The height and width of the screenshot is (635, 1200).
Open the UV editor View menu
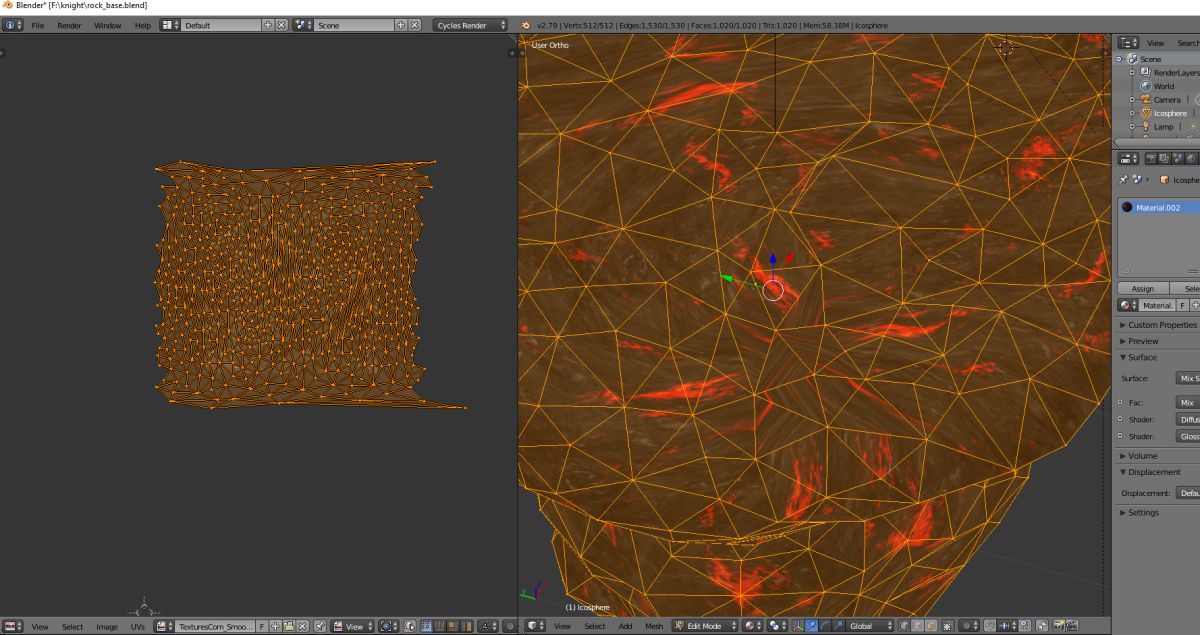[39, 626]
